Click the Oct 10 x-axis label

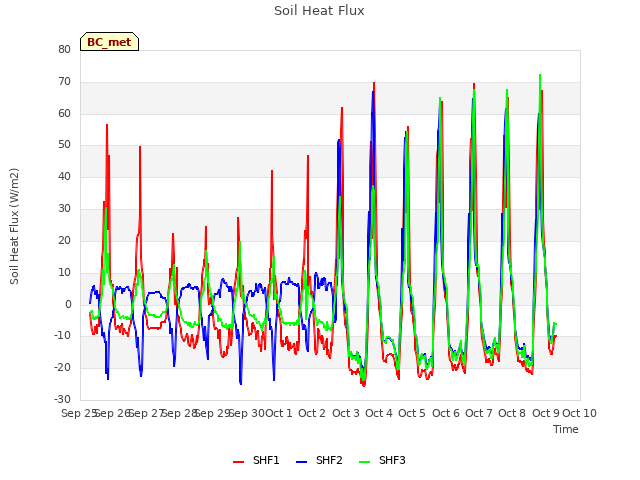coord(580,413)
